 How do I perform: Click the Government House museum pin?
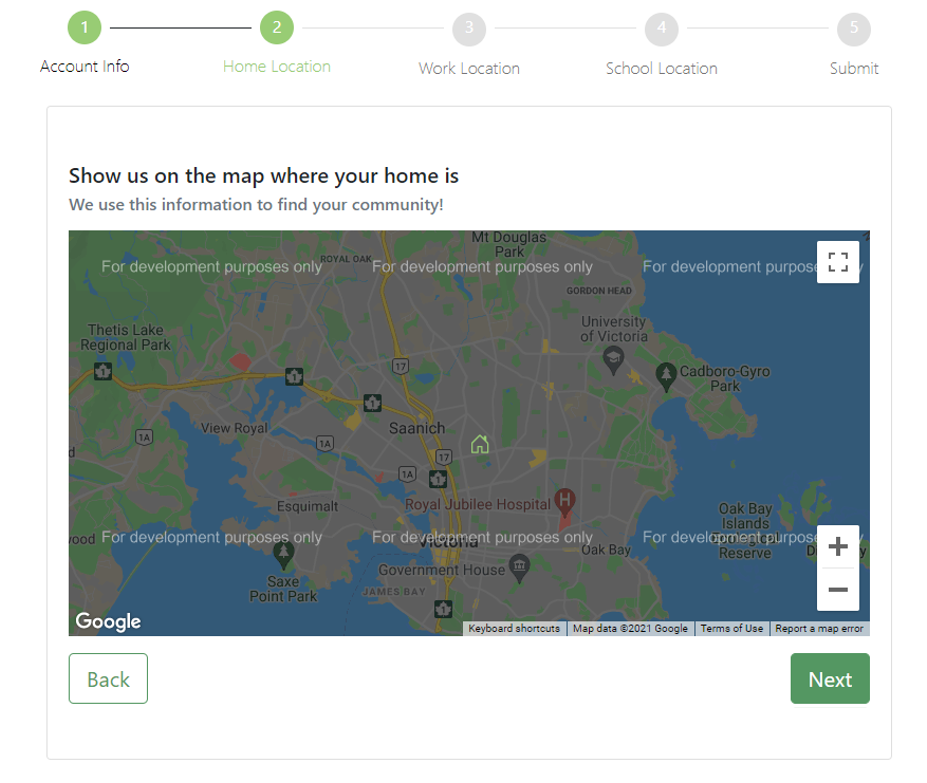[519, 568]
